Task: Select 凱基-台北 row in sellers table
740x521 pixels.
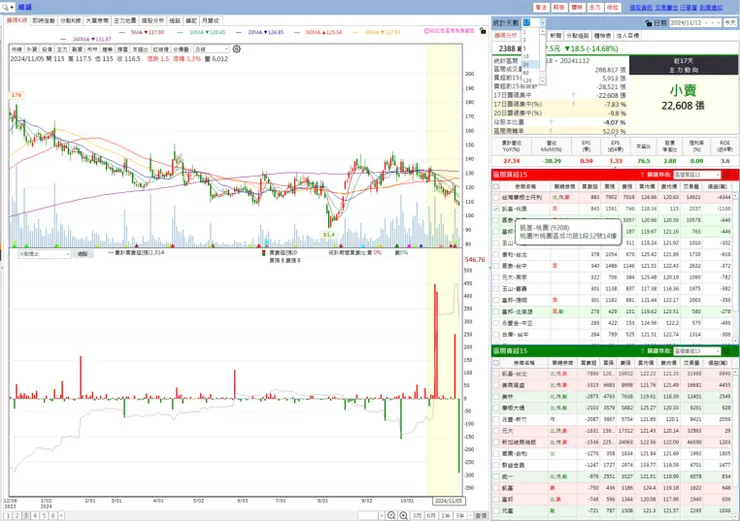Action: (x=612, y=374)
